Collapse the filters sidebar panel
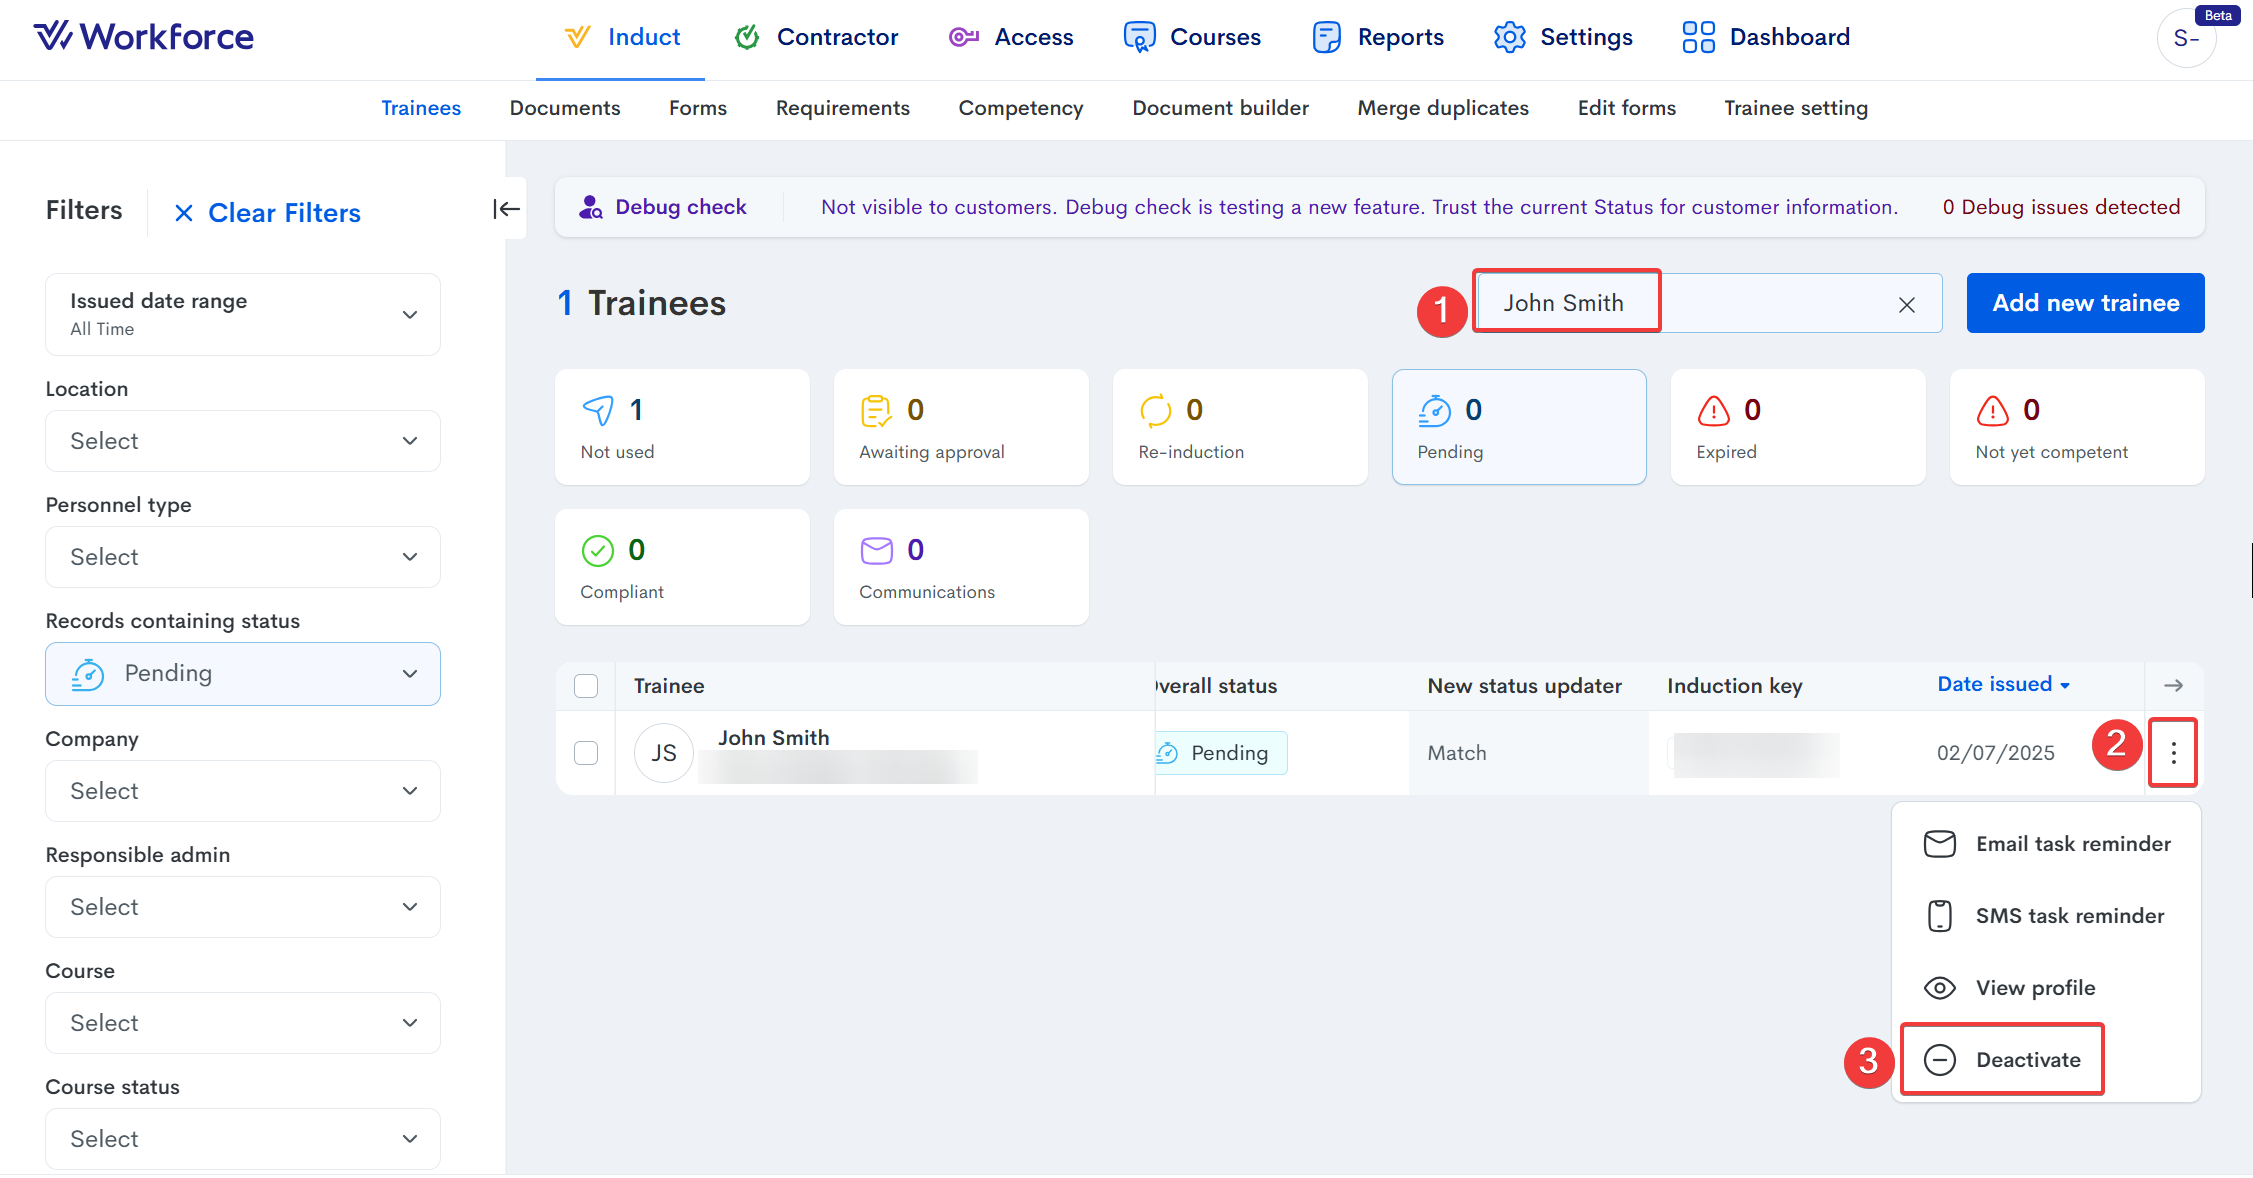 pyautogui.click(x=506, y=209)
